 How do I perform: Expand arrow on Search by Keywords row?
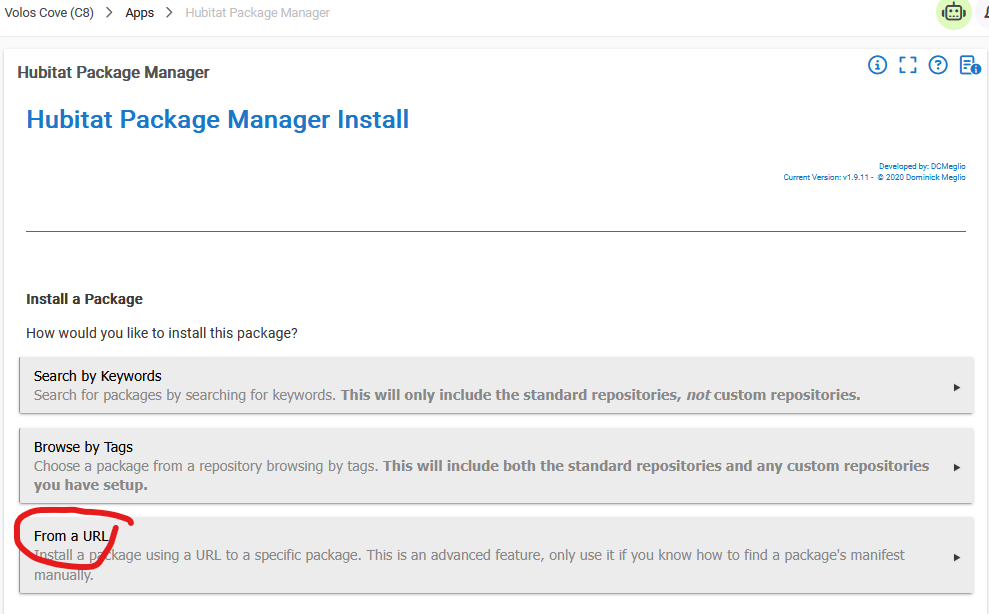click(x=957, y=387)
